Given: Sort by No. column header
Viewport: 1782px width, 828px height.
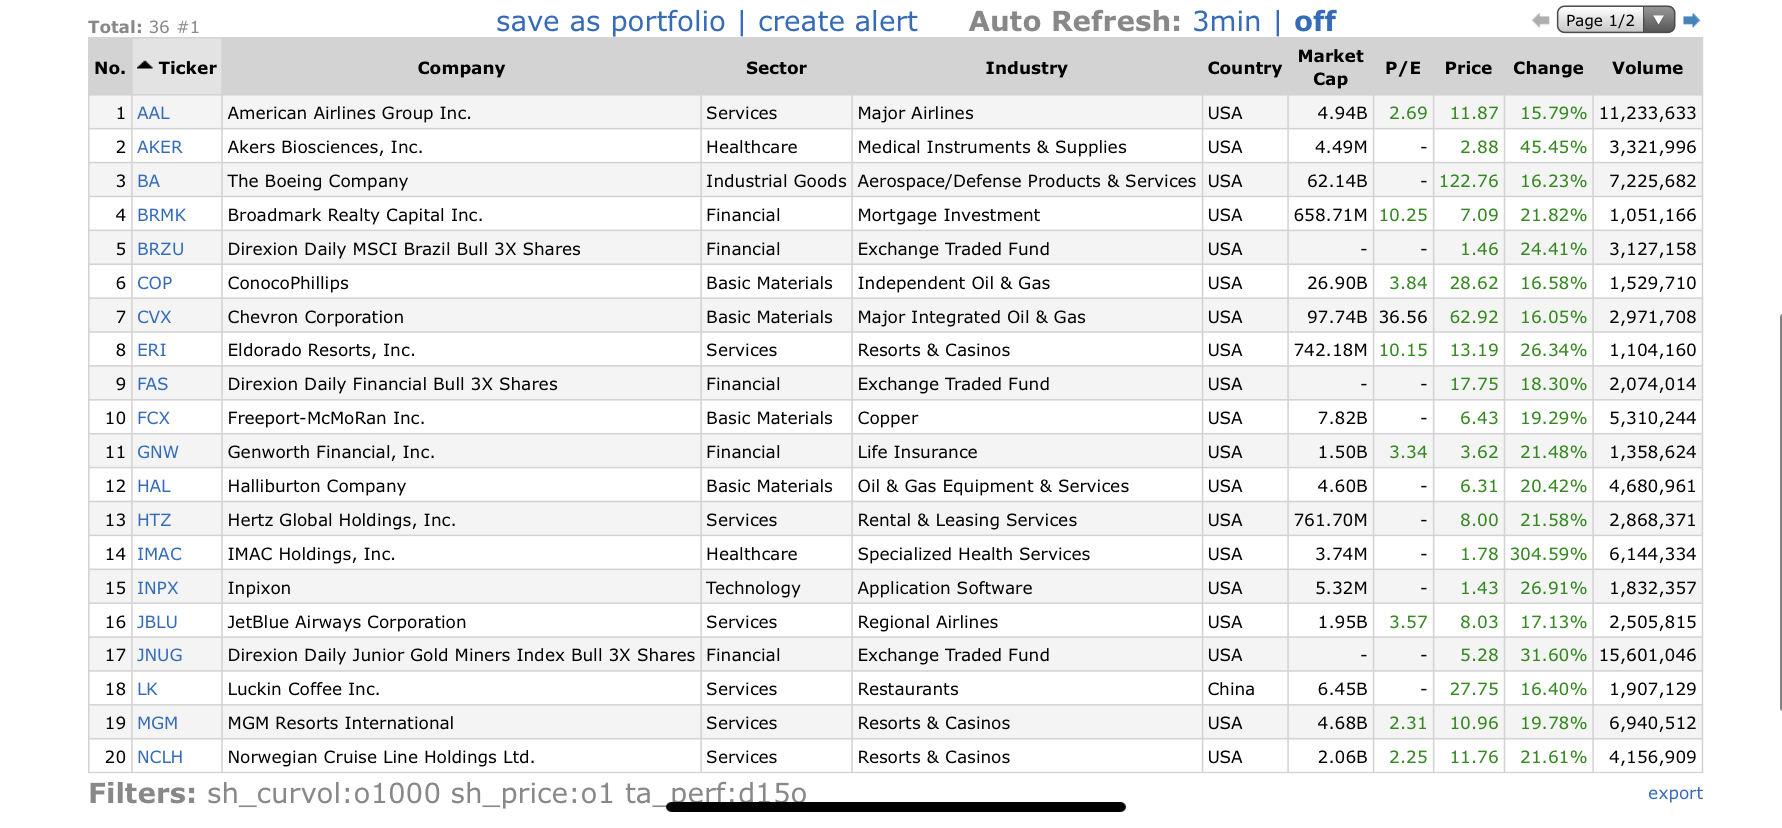Looking at the screenshot, I should pos(110,68).
